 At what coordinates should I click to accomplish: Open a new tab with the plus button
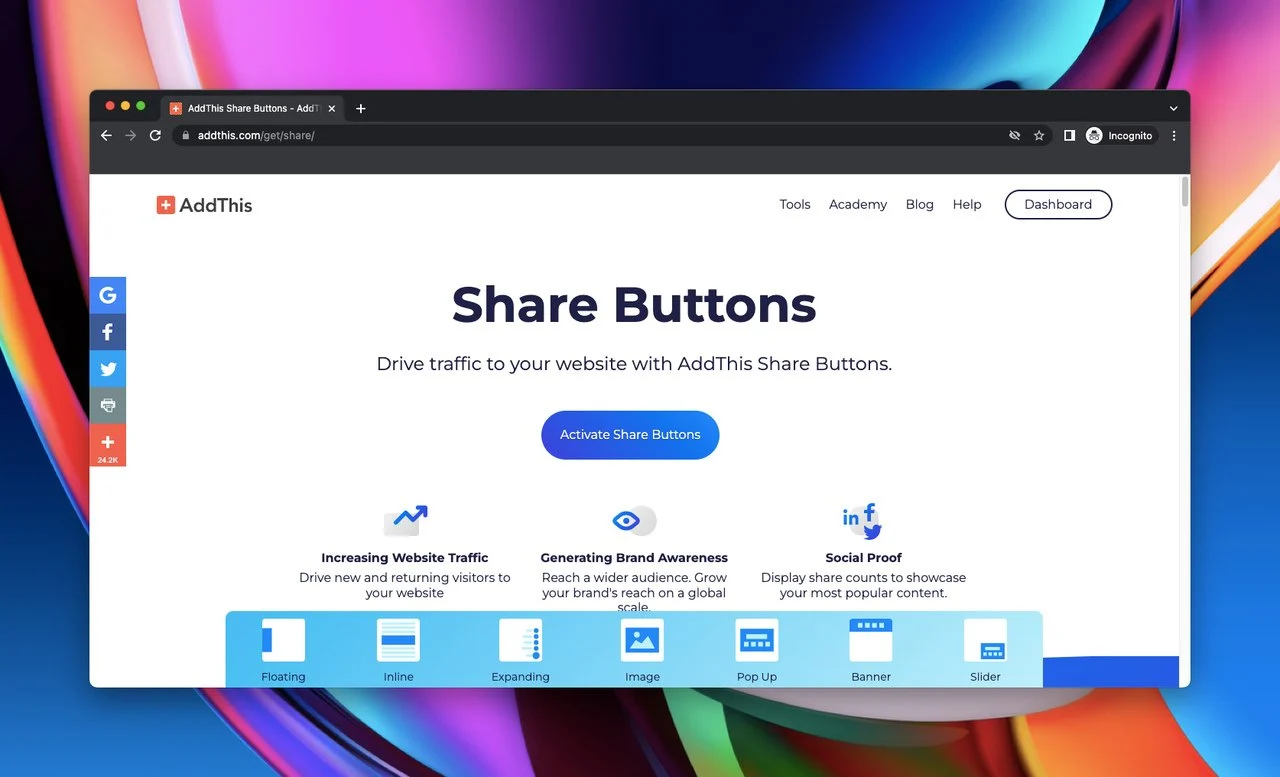point(361,108)
